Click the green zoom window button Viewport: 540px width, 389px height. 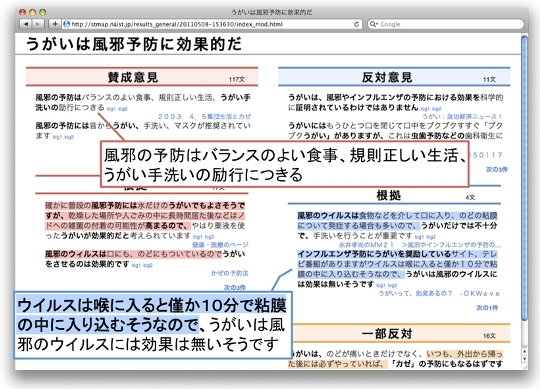(x=43, y=12)
